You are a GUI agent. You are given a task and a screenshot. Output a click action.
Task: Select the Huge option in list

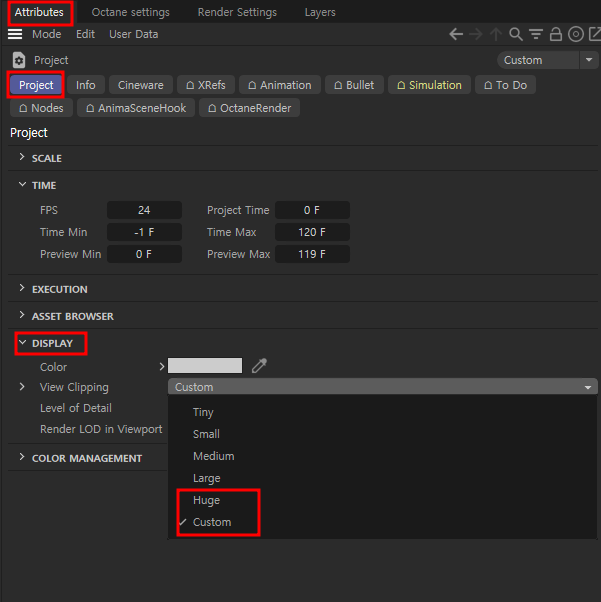(x=206, y=500)
